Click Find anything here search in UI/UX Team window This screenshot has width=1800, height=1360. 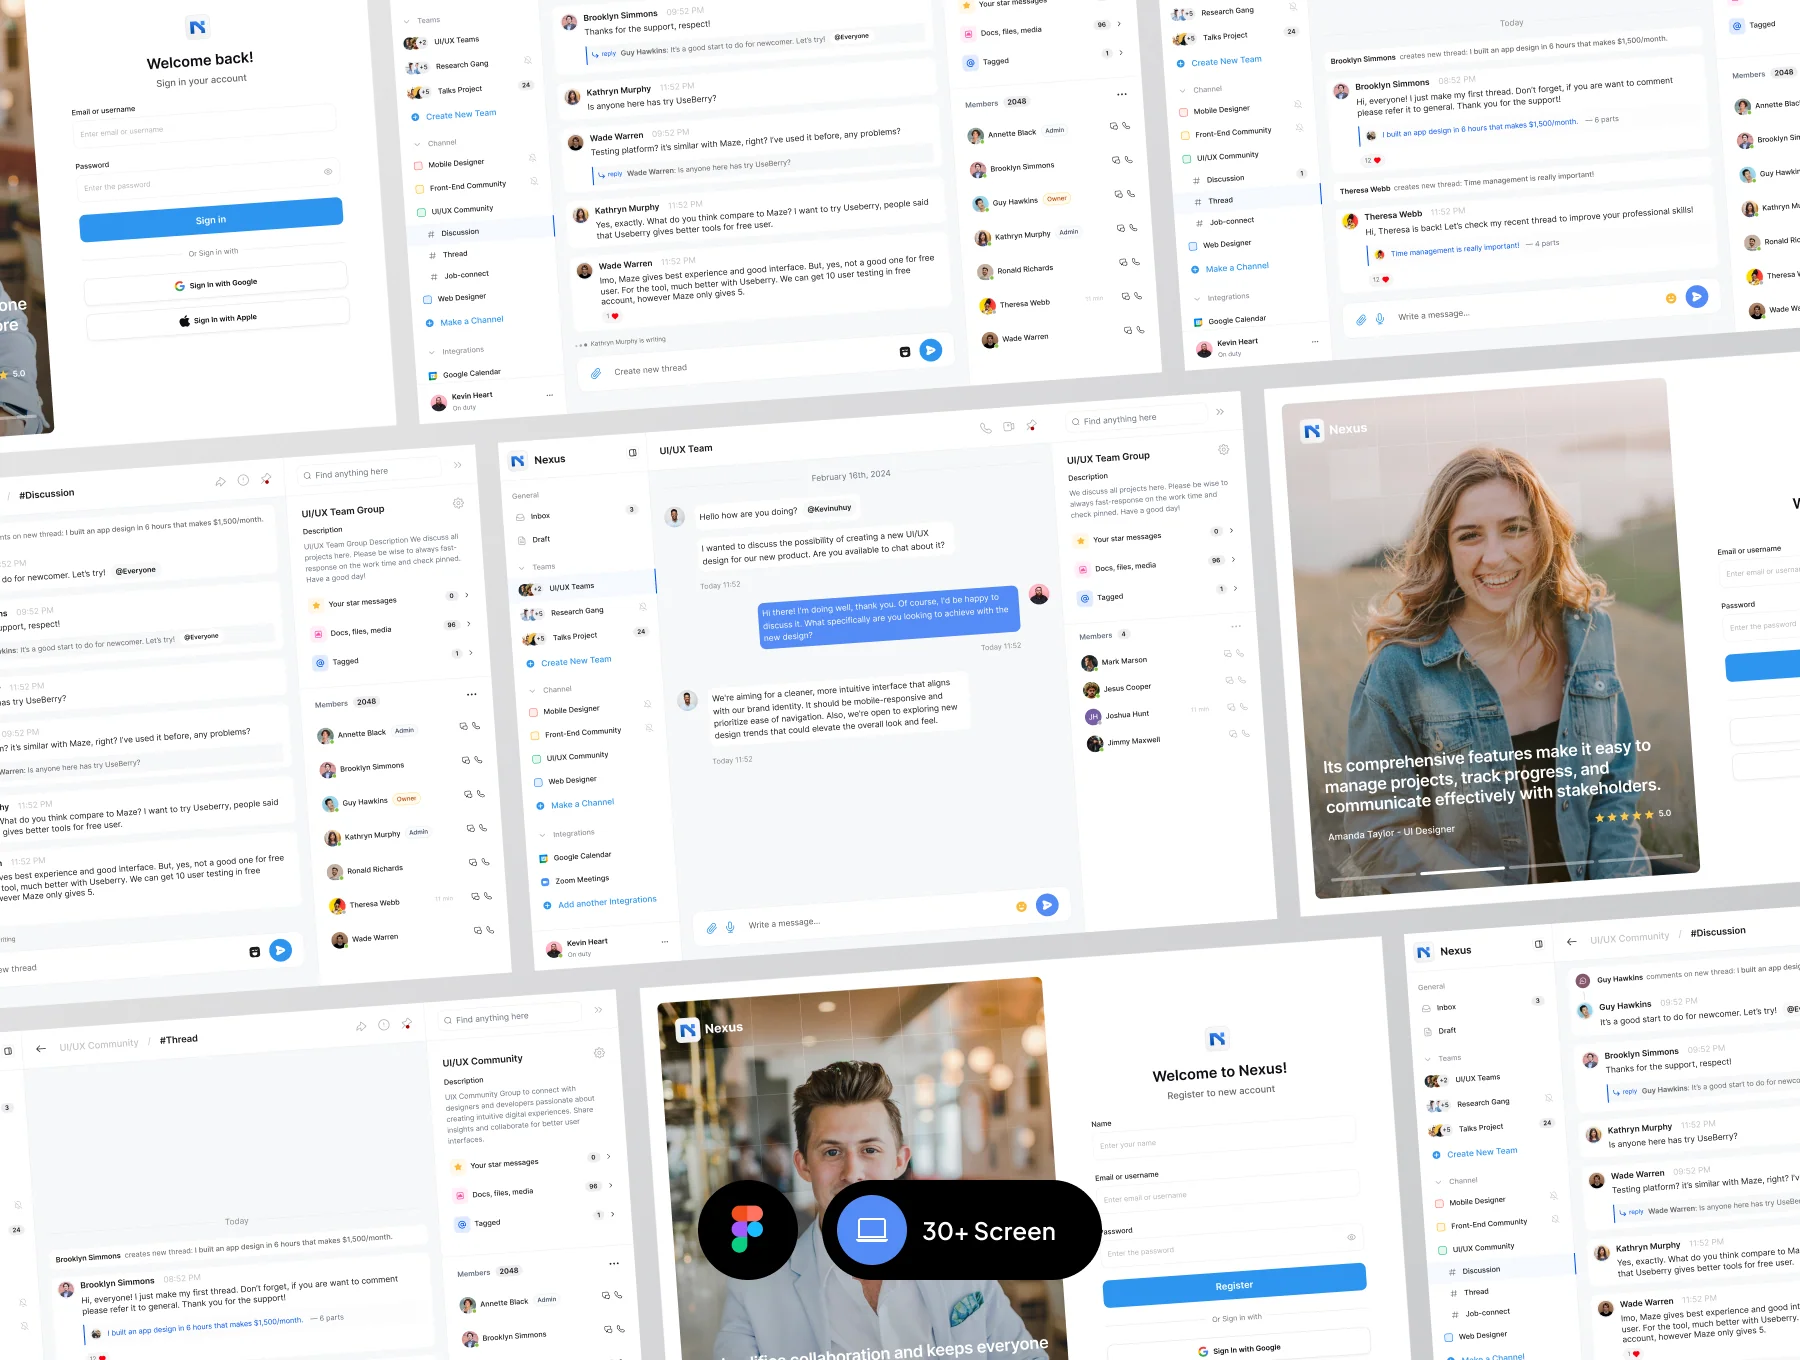tap(1135, 418)
